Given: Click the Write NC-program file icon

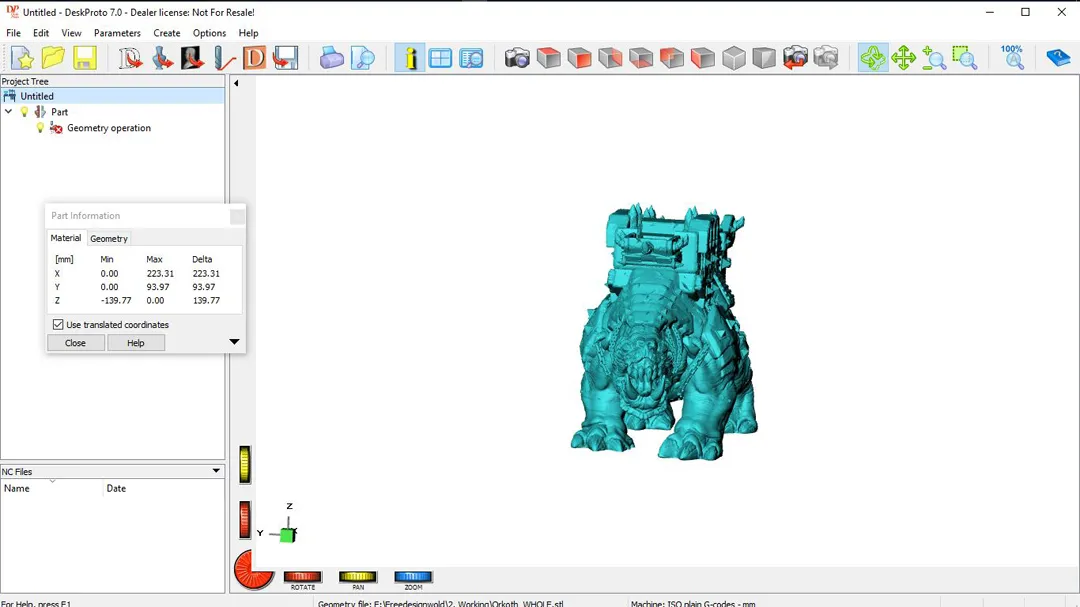Looking at the screenshot, I should (x=285, y=58).
